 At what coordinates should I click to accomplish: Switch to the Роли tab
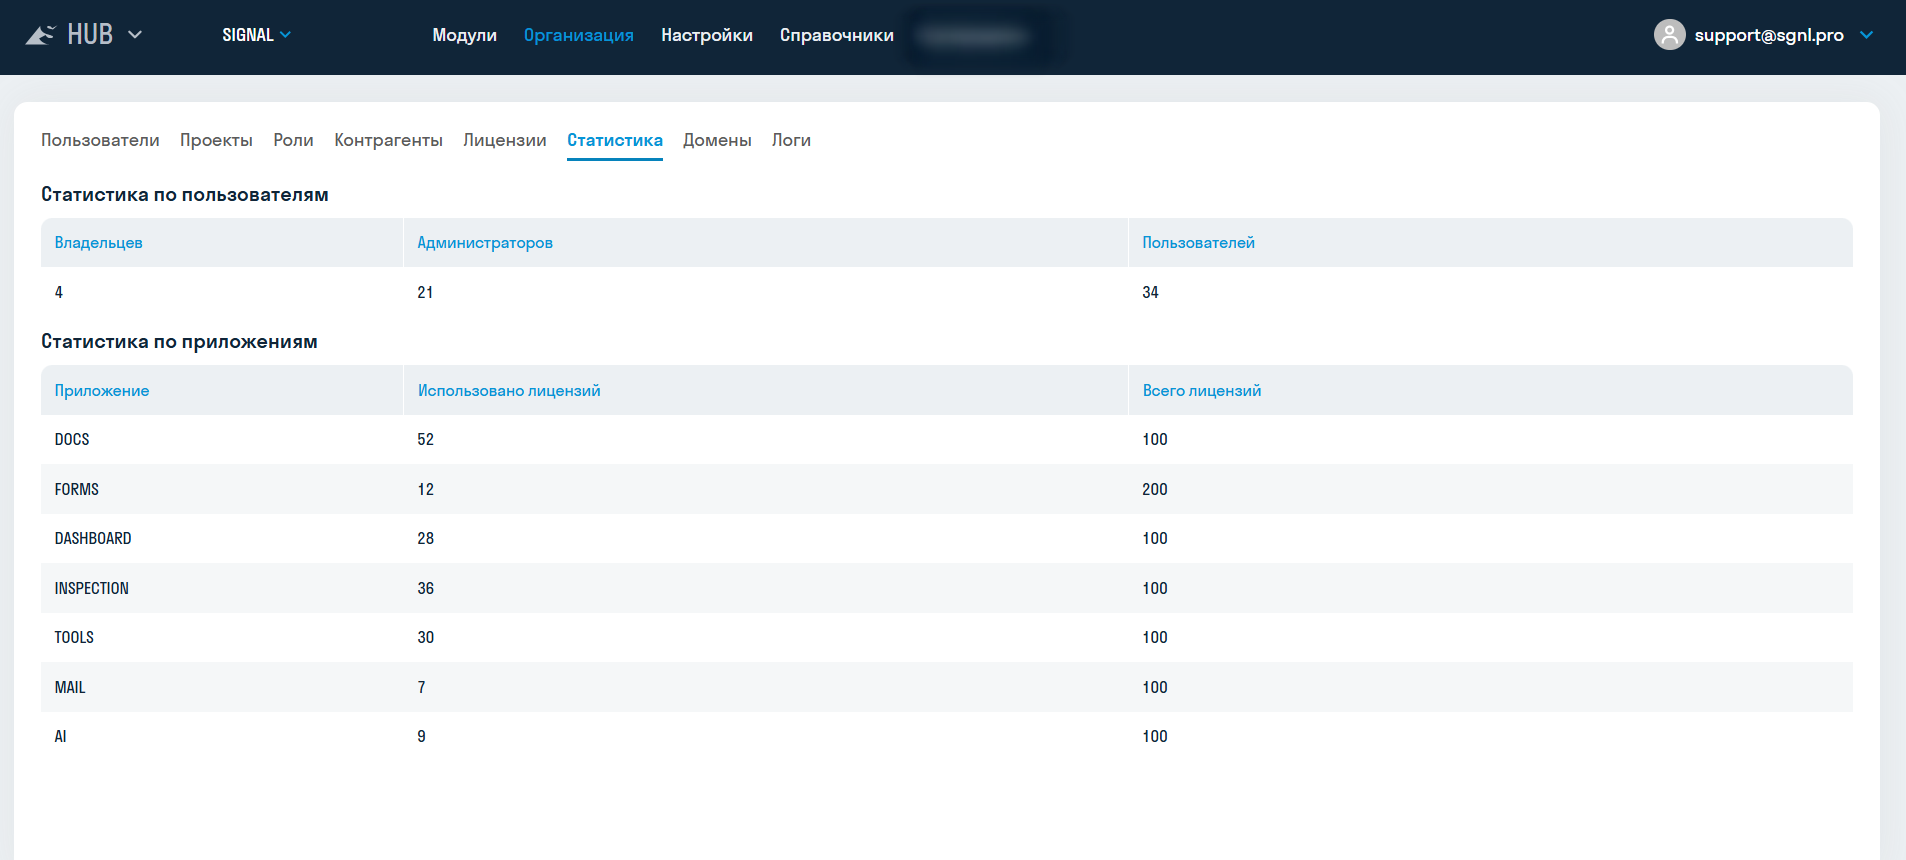[x=293, y=140]
